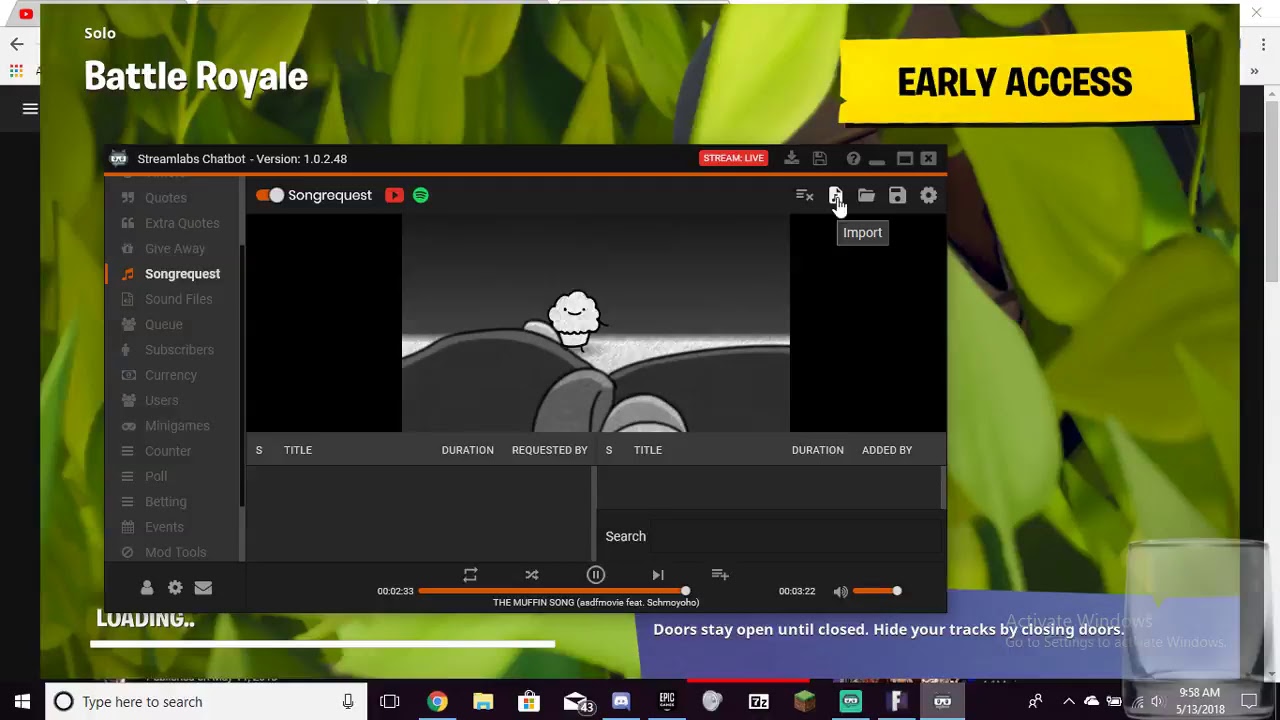This screenshot has width=1280, height=720.
Task: Open the Sound Files section
Action: tap(178, 299)
